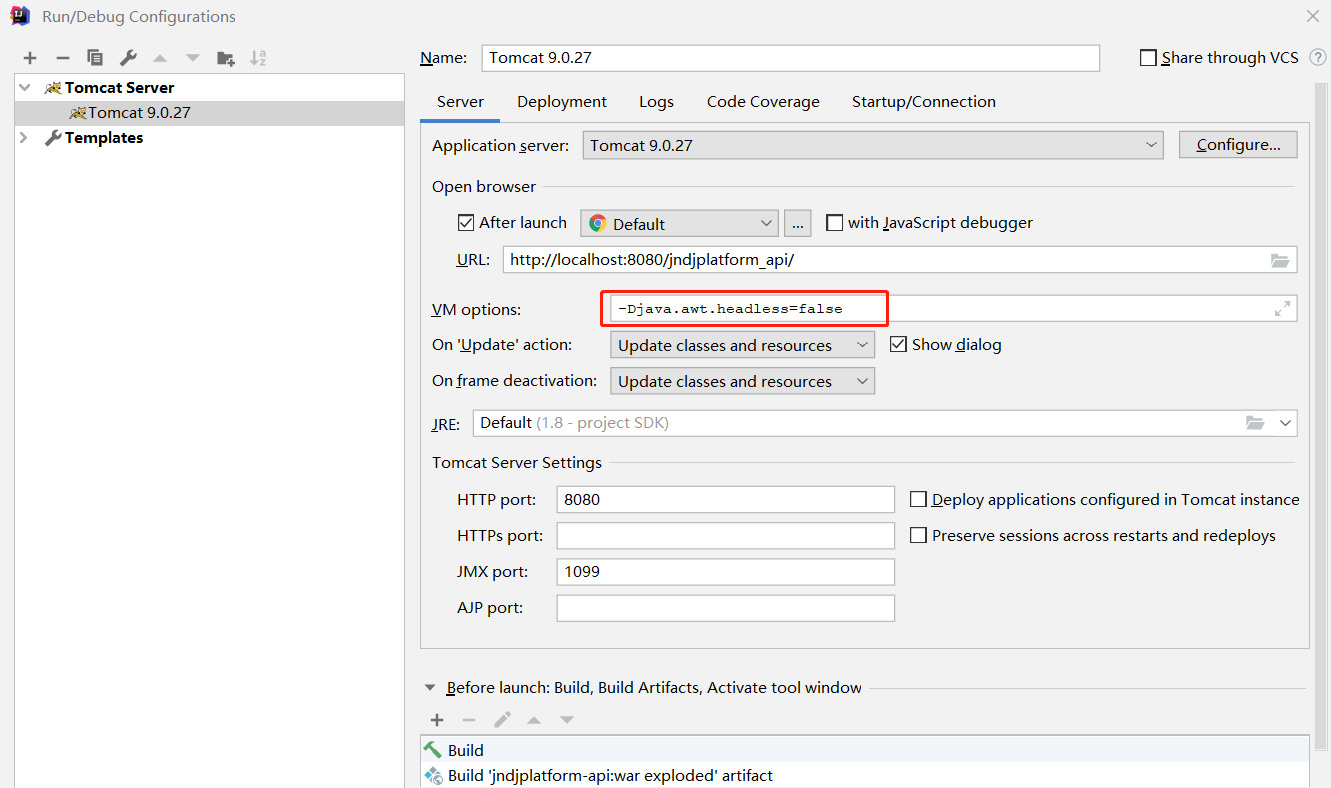Open the Share through VCS help icon
Screen dimensions: 1331x788
(x=1318, y=58)
